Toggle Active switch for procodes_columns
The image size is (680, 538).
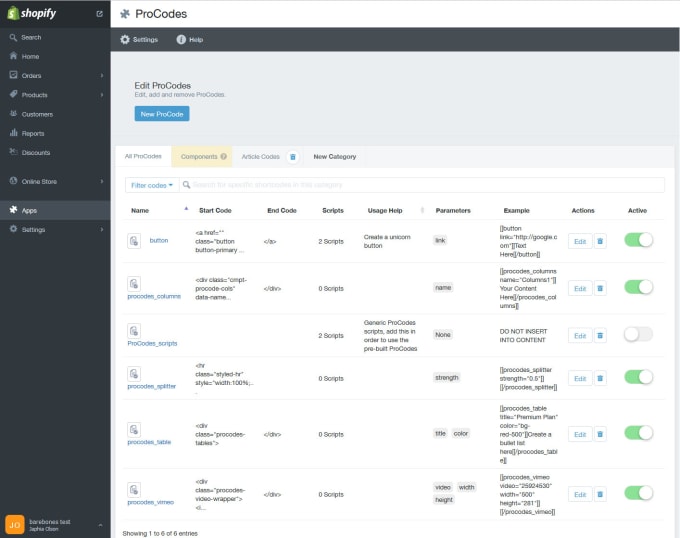point(638,287)
